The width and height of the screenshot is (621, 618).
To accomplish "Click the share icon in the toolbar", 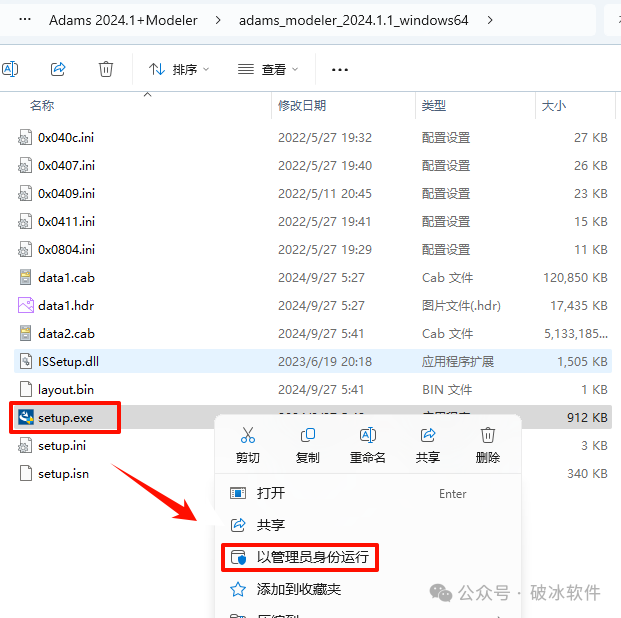I will [58, 69].
